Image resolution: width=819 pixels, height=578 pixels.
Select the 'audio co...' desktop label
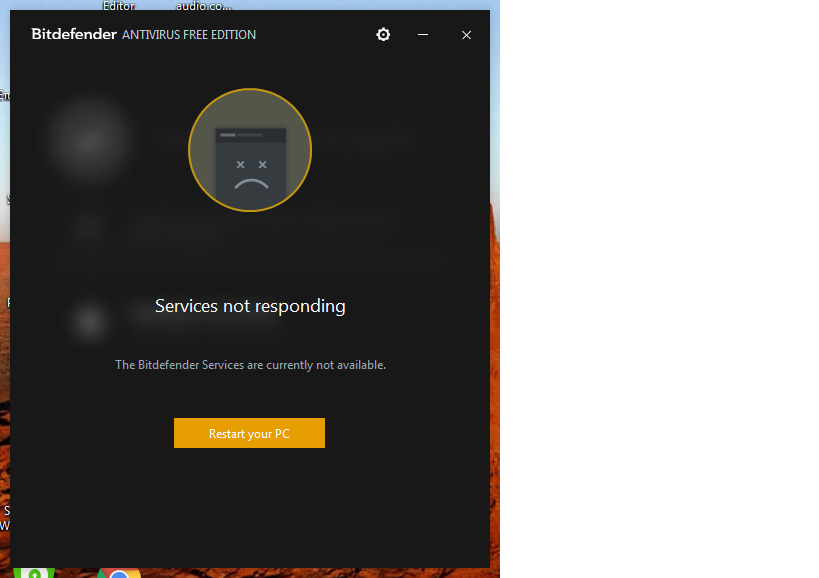204,6
